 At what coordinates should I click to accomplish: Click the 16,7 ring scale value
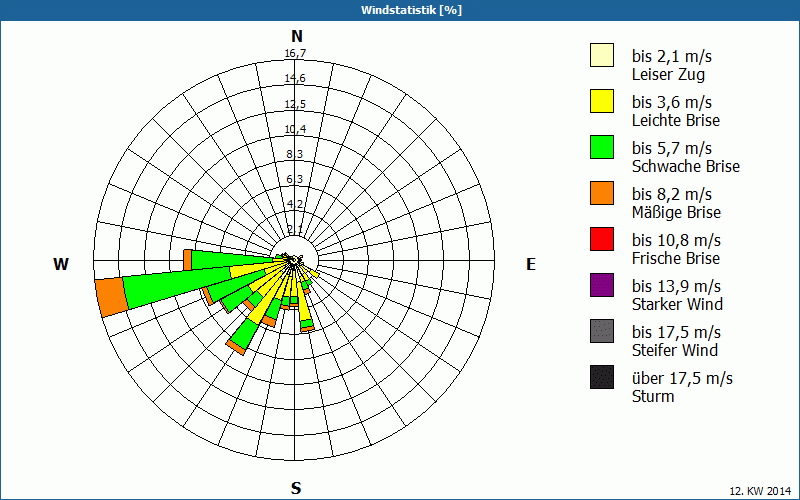point(295,53)
